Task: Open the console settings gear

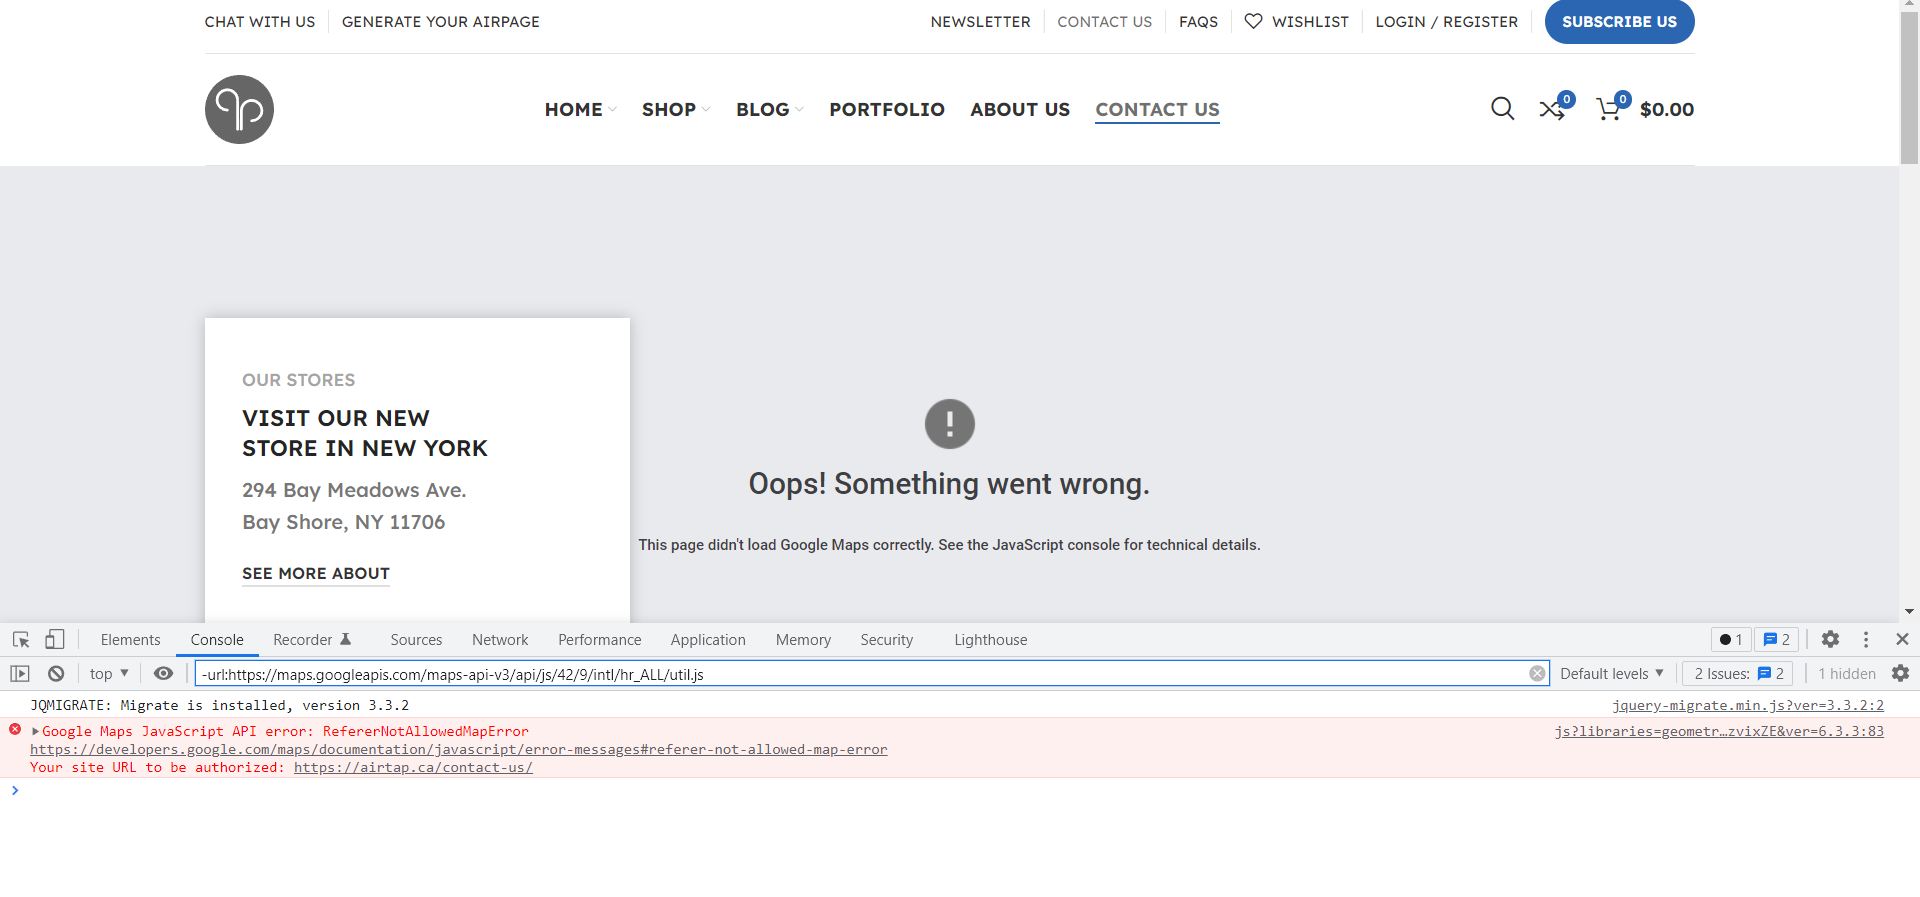Action: 1900,674
